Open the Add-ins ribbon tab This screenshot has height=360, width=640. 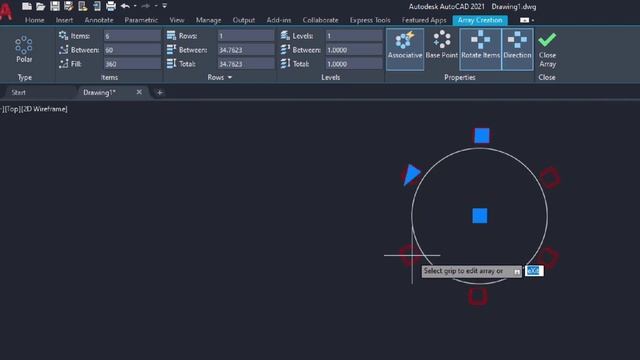[x=279, y=20]
